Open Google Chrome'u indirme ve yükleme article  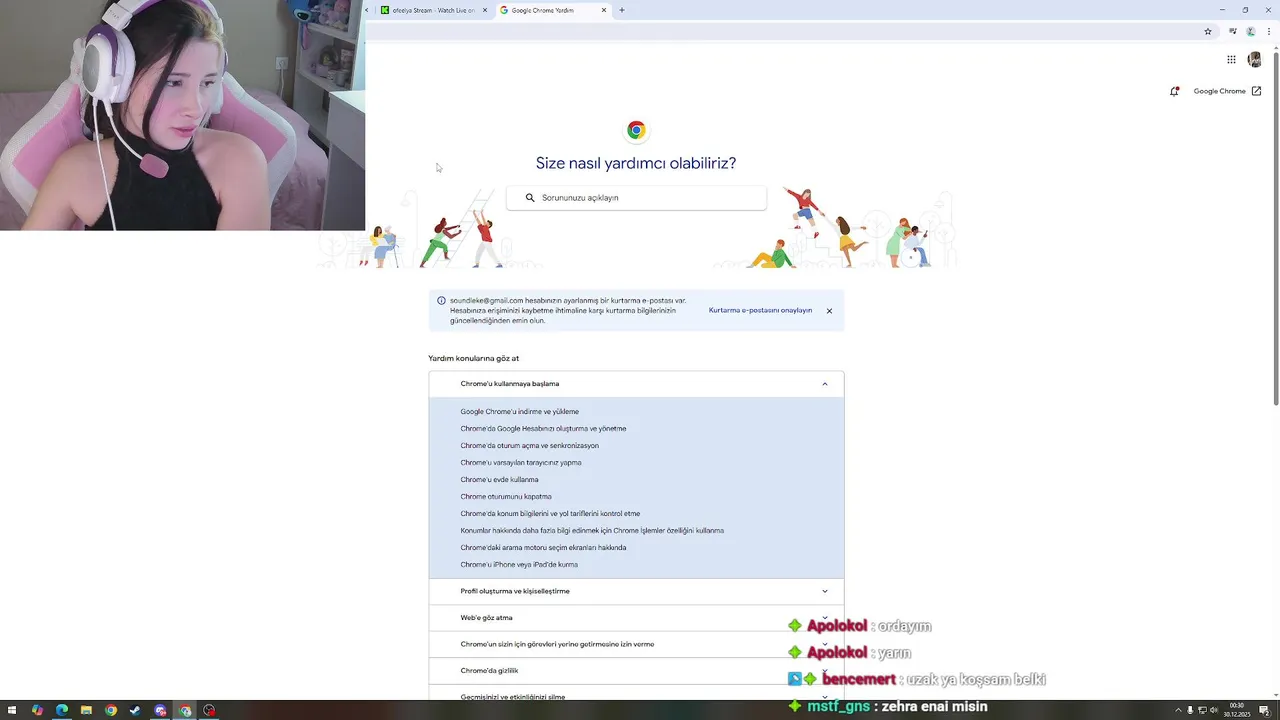[x=519, y=412]
